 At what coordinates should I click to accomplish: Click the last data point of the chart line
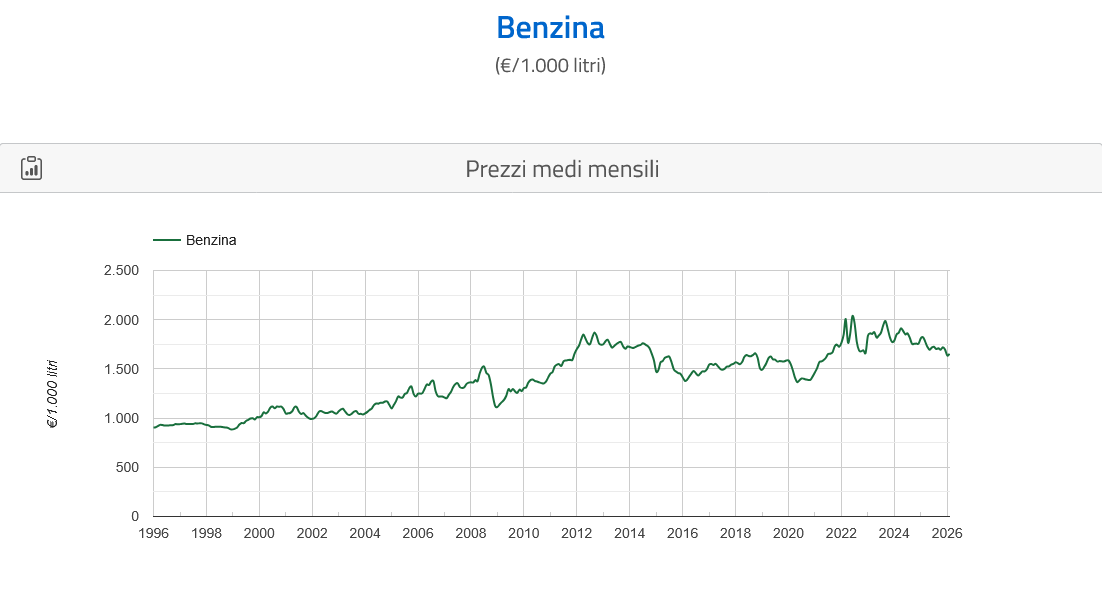point(948,355)
